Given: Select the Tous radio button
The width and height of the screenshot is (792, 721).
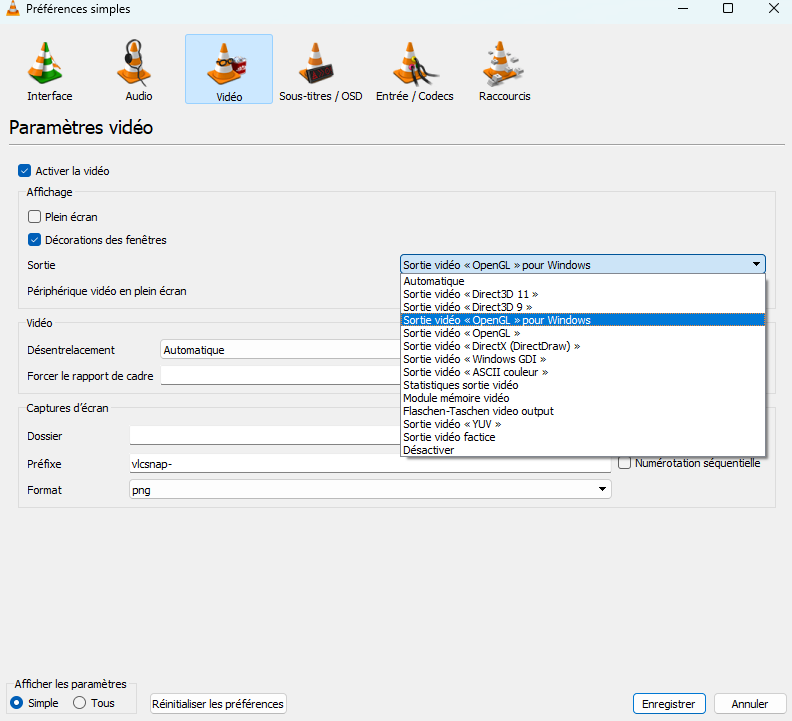Looking at the screenshot, I should pos(80,703).
